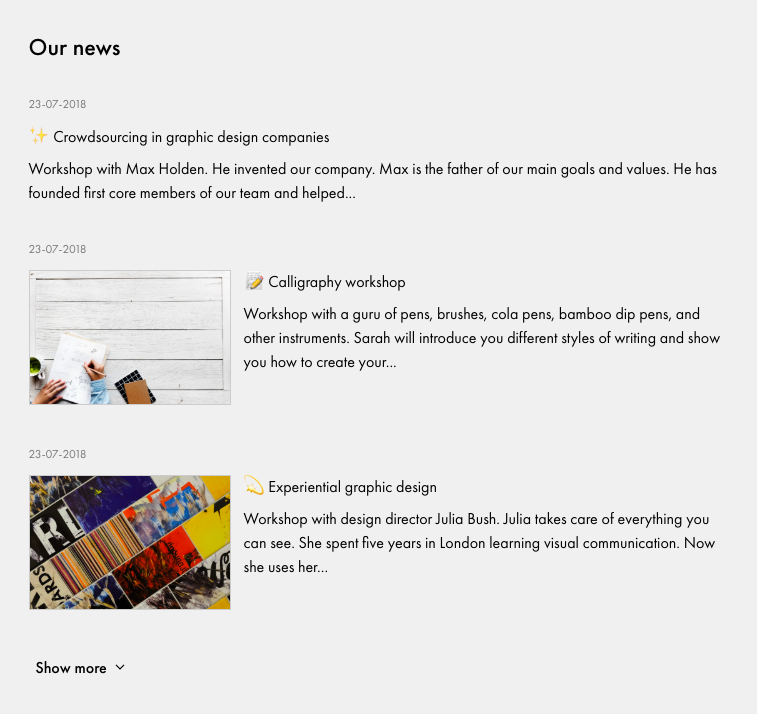Viewport: 757px width, 714px height.
Task: Expand the news list with the chevron arrow
Action: [120, 667]
